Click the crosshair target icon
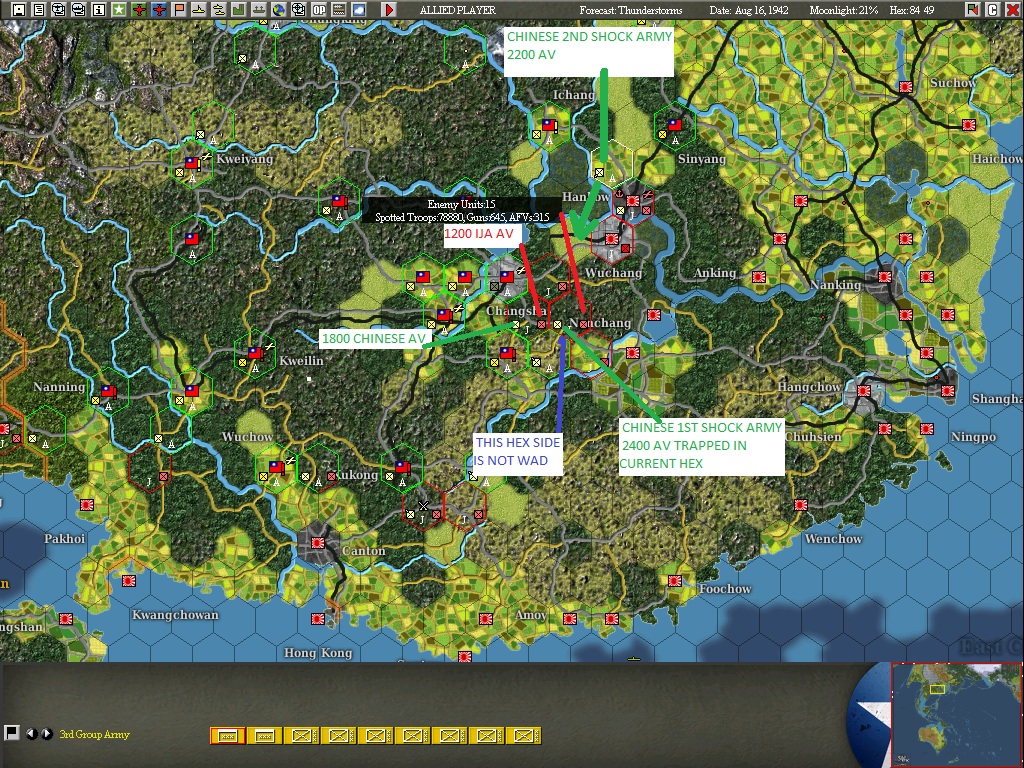 tap(298, 10)
